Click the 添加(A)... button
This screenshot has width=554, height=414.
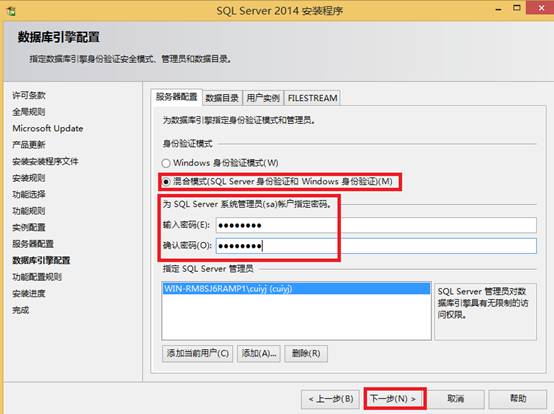point(259,354)
